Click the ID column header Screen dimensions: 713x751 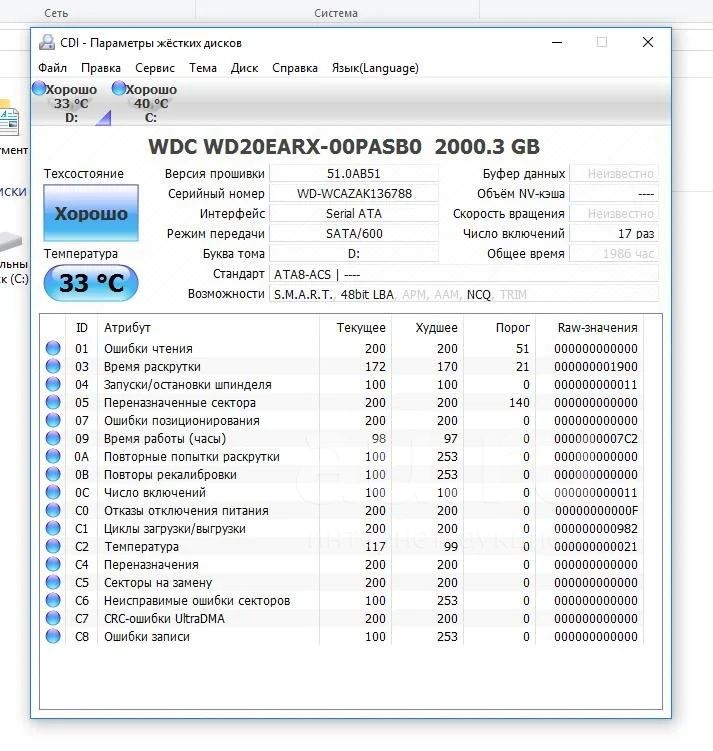click(81, 328)
